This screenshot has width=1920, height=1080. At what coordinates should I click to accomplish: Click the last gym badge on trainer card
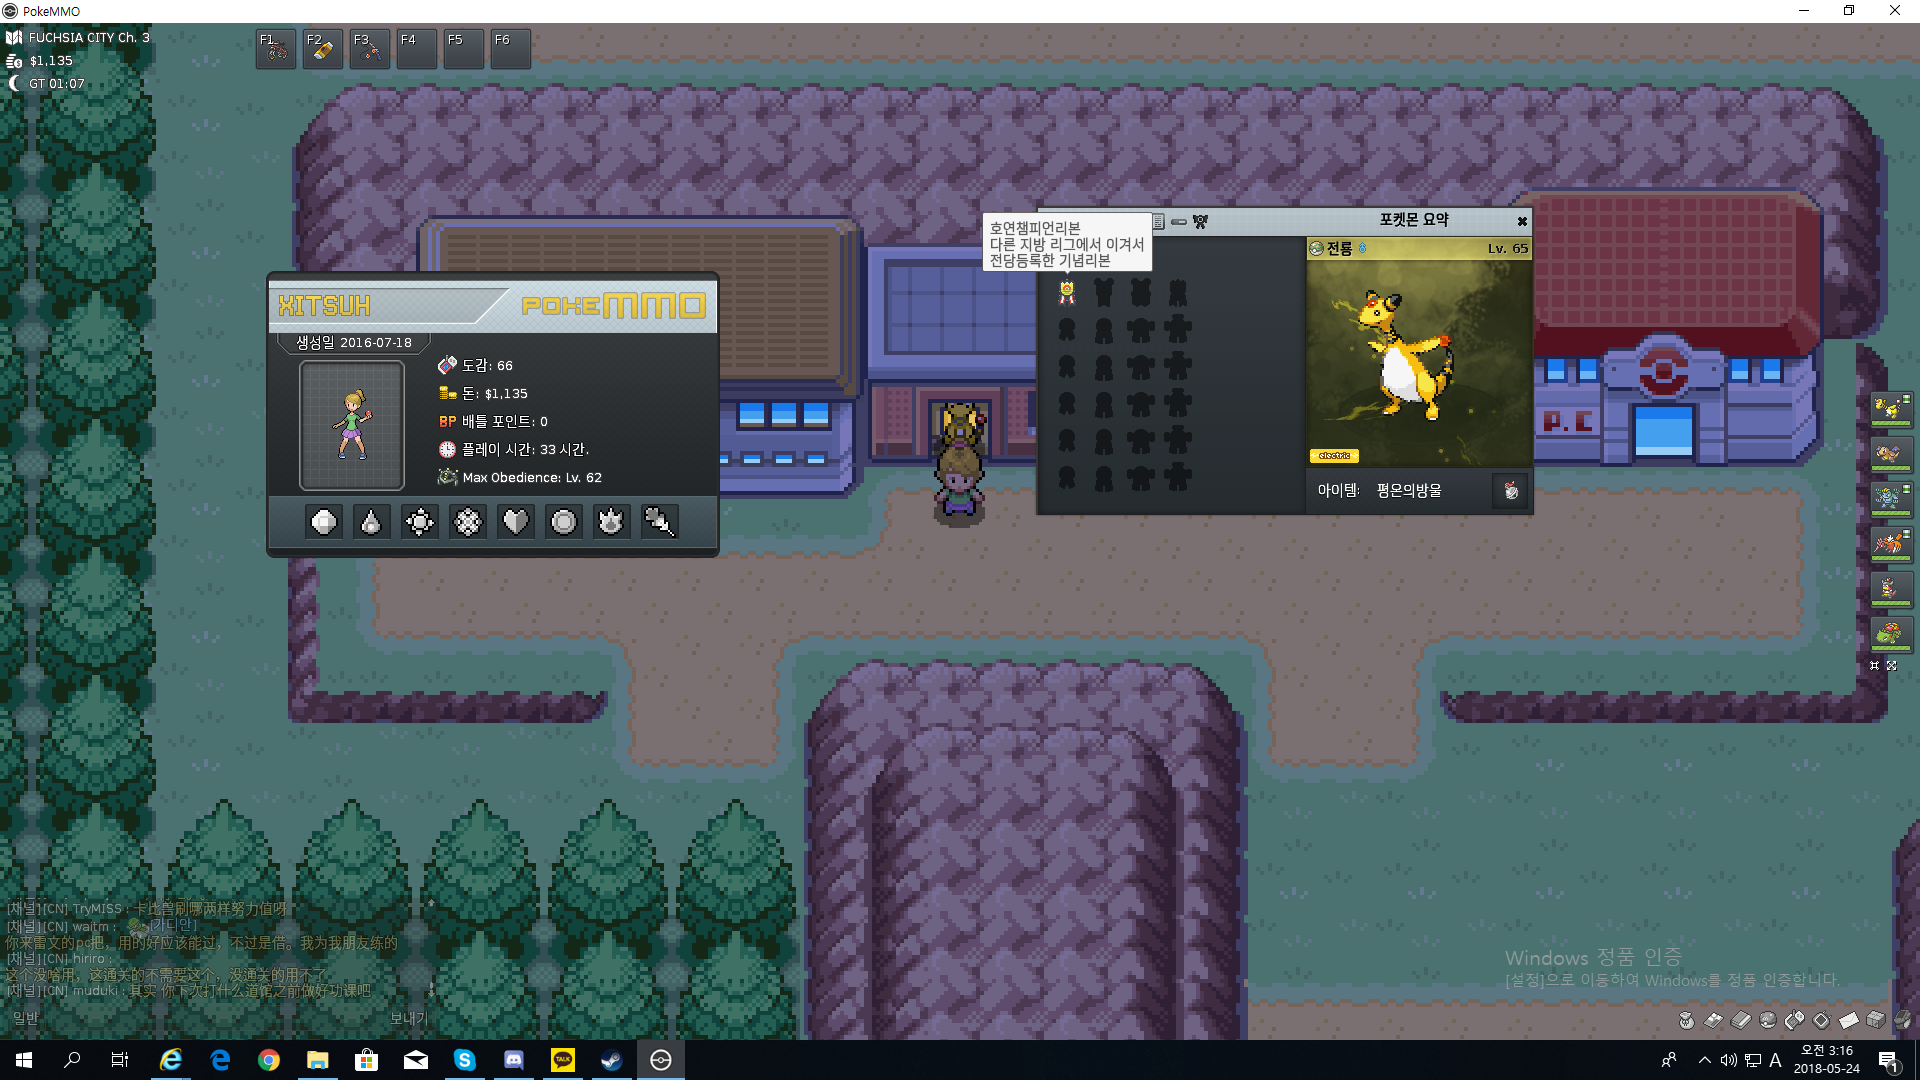660,522
